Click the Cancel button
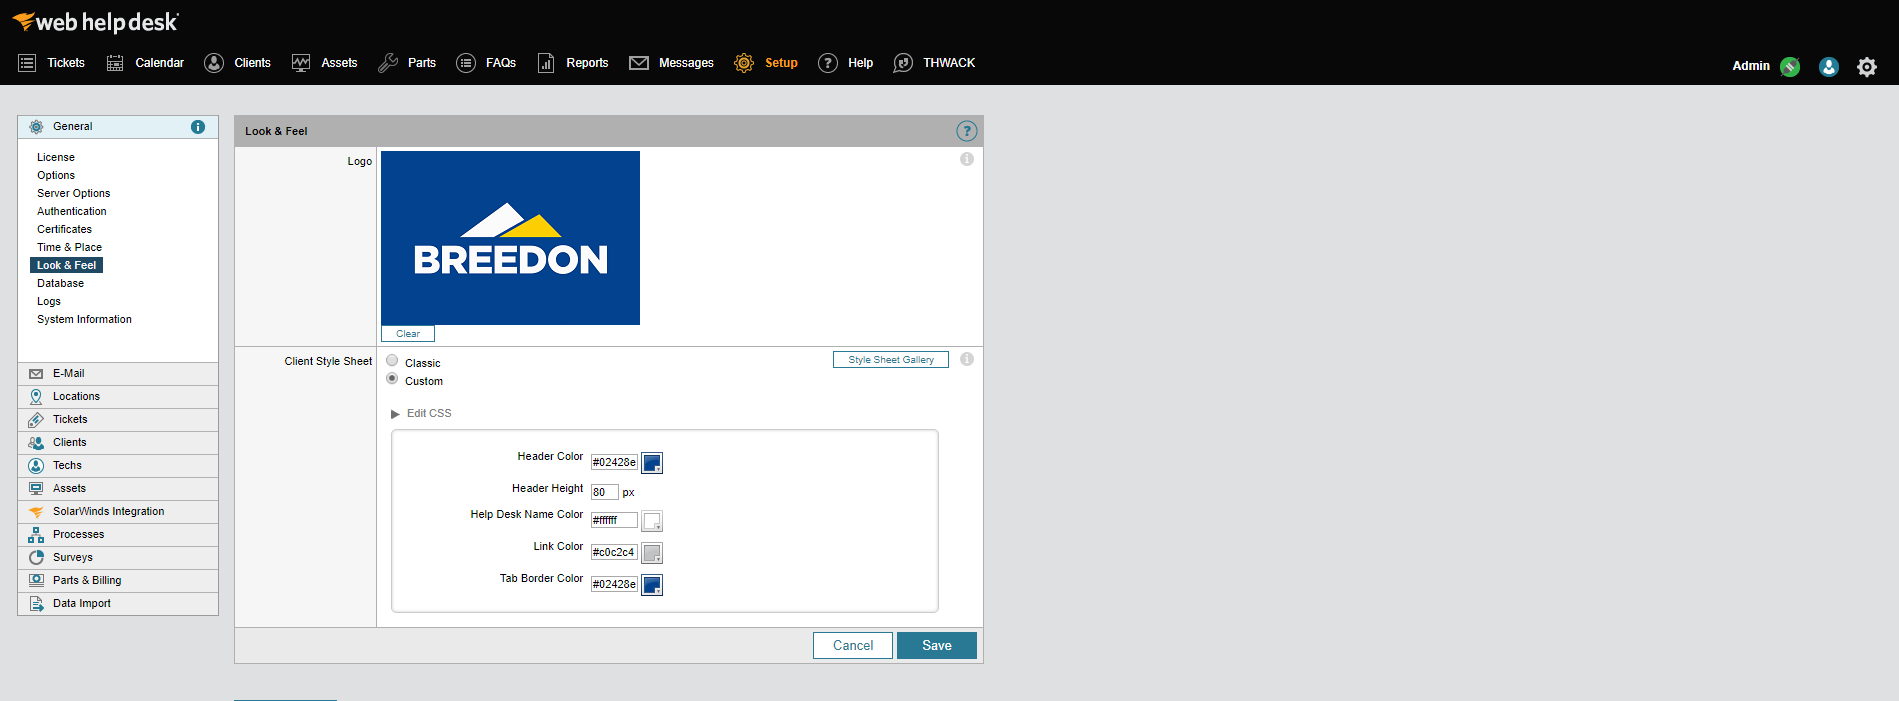 853,646
